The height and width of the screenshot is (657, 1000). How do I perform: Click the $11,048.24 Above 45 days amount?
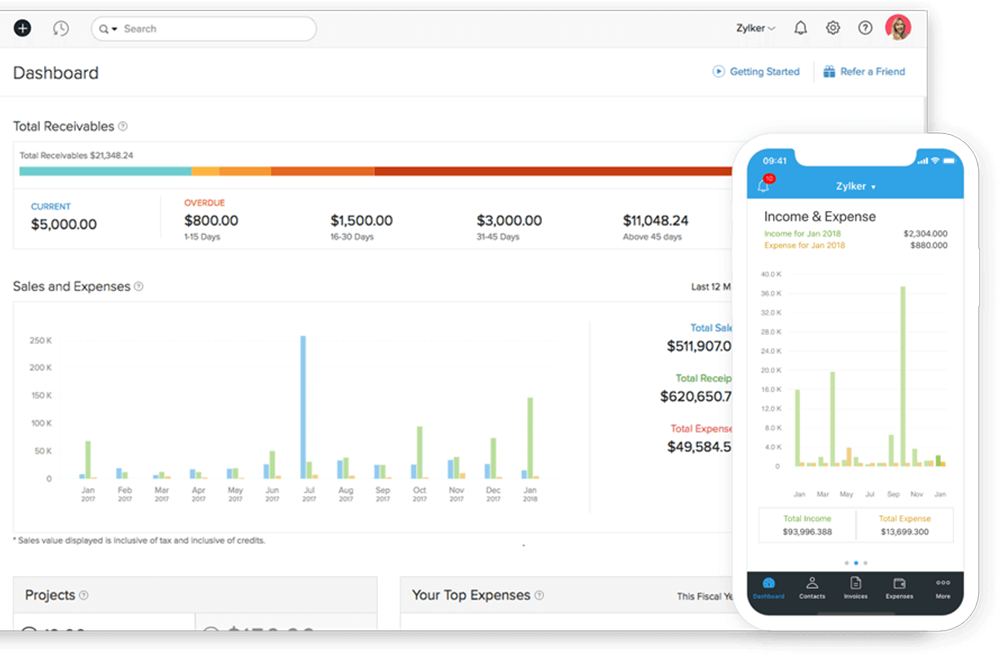[x=655, y=221]
